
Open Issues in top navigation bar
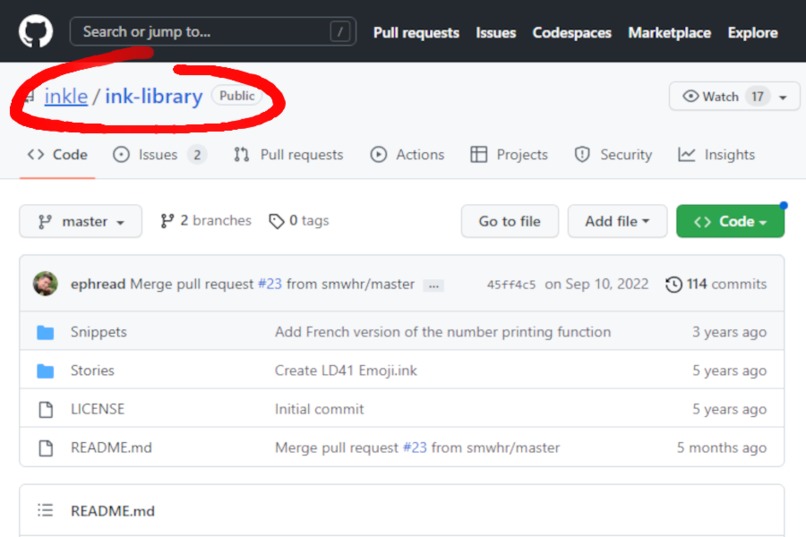(496, 32)
